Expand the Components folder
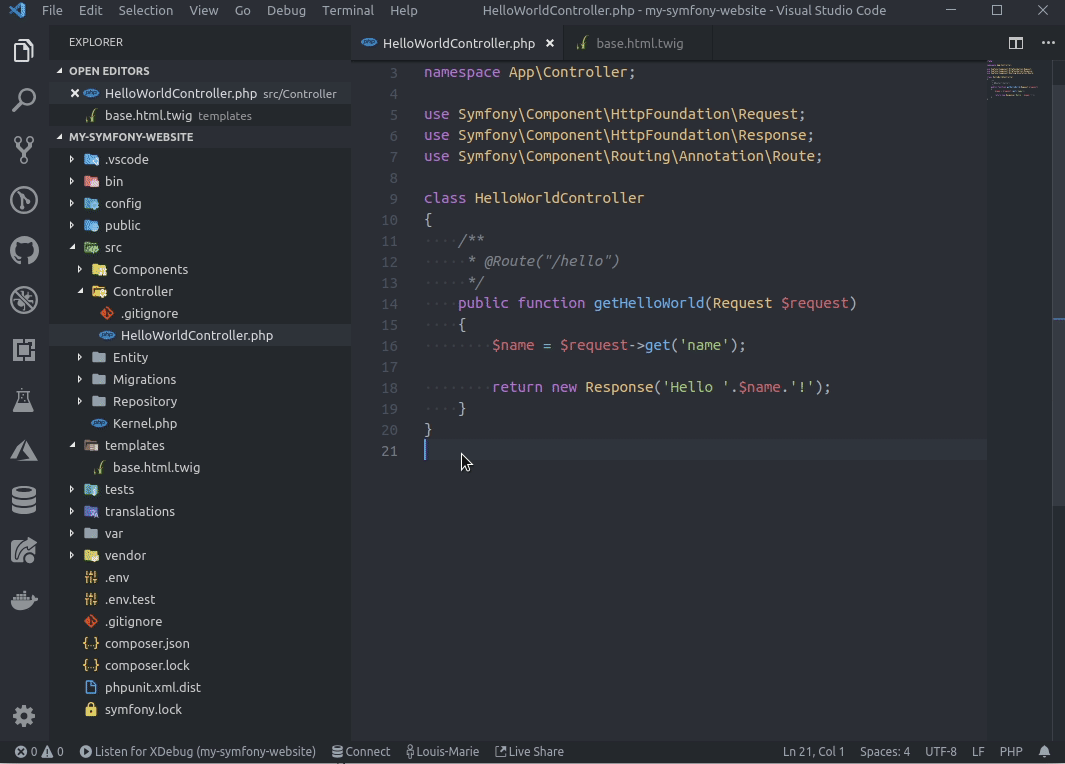The height and width of the screenshot is (764, 1065). coord(80,269)
